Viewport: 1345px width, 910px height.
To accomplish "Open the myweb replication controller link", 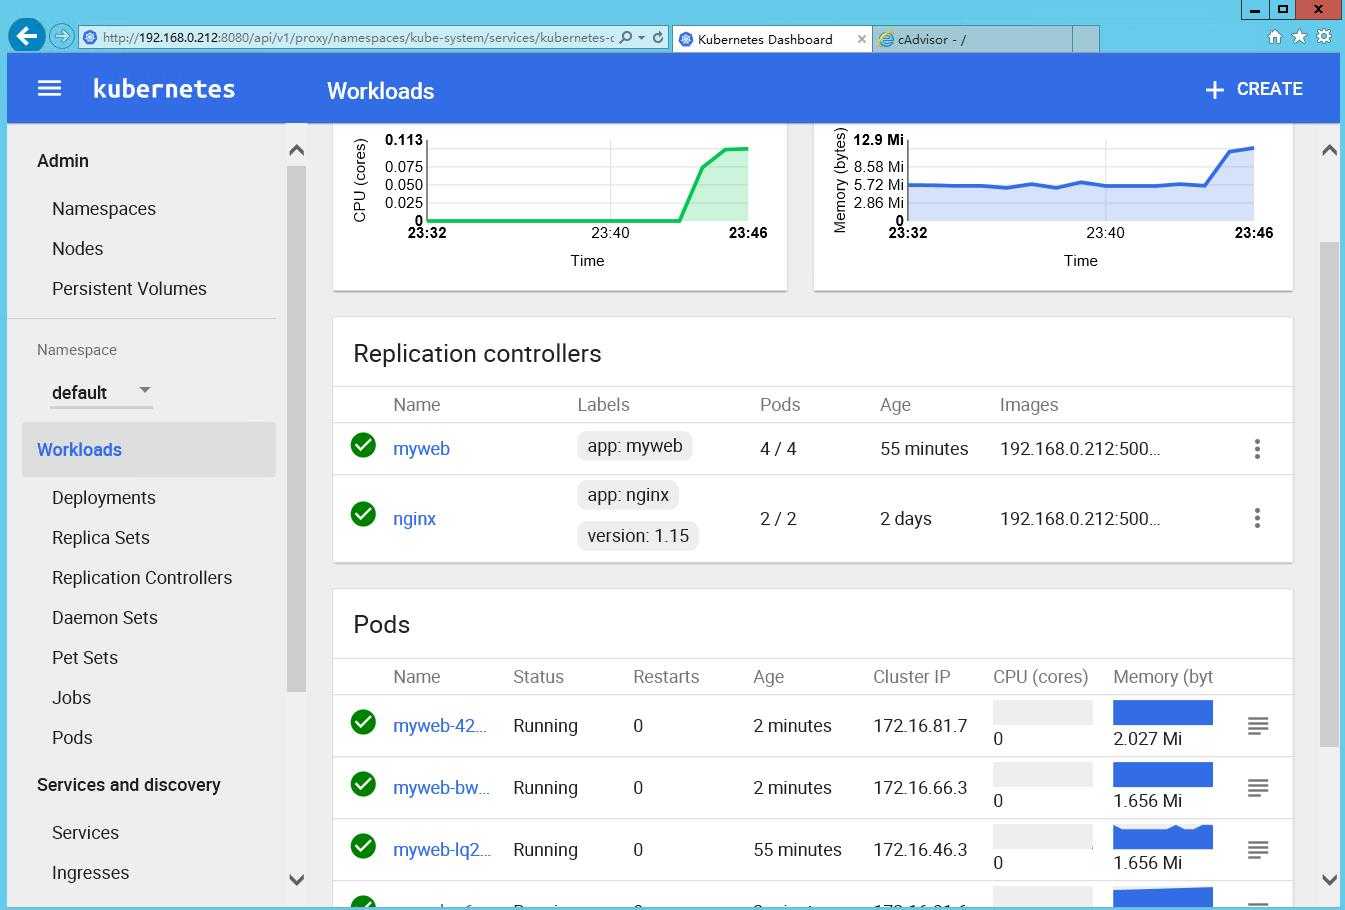I will point(421,449).
